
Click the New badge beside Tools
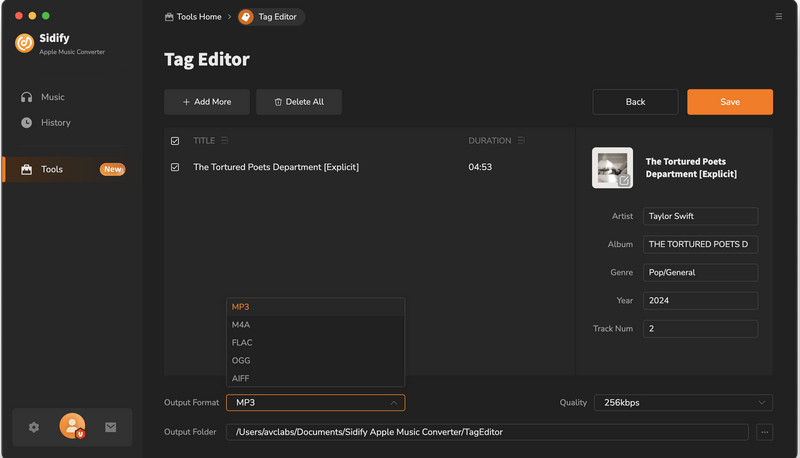[x=112, y=169]
